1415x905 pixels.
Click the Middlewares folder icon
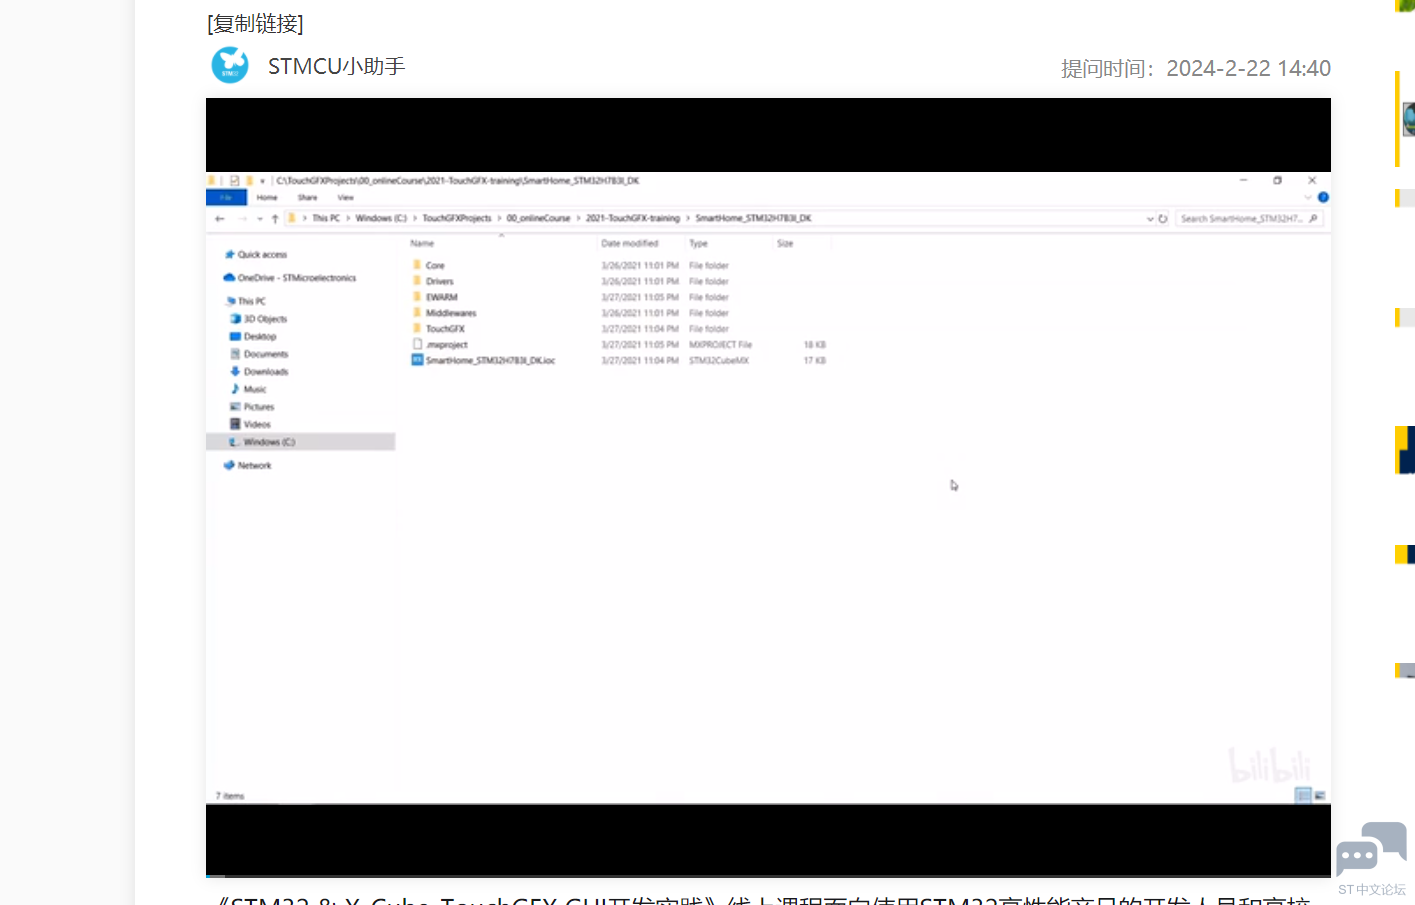[417, 313]
